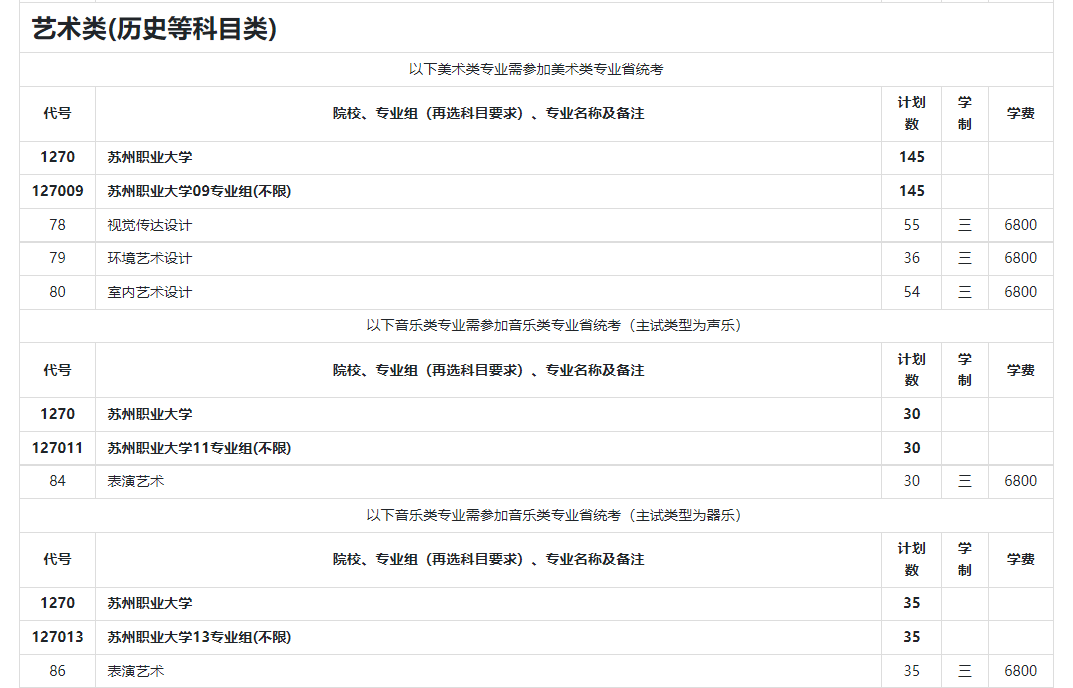Click tuition 6800 in the 视觉传达设计 row
This screenshot has height=688, width=1073.
click(1020, 225)
